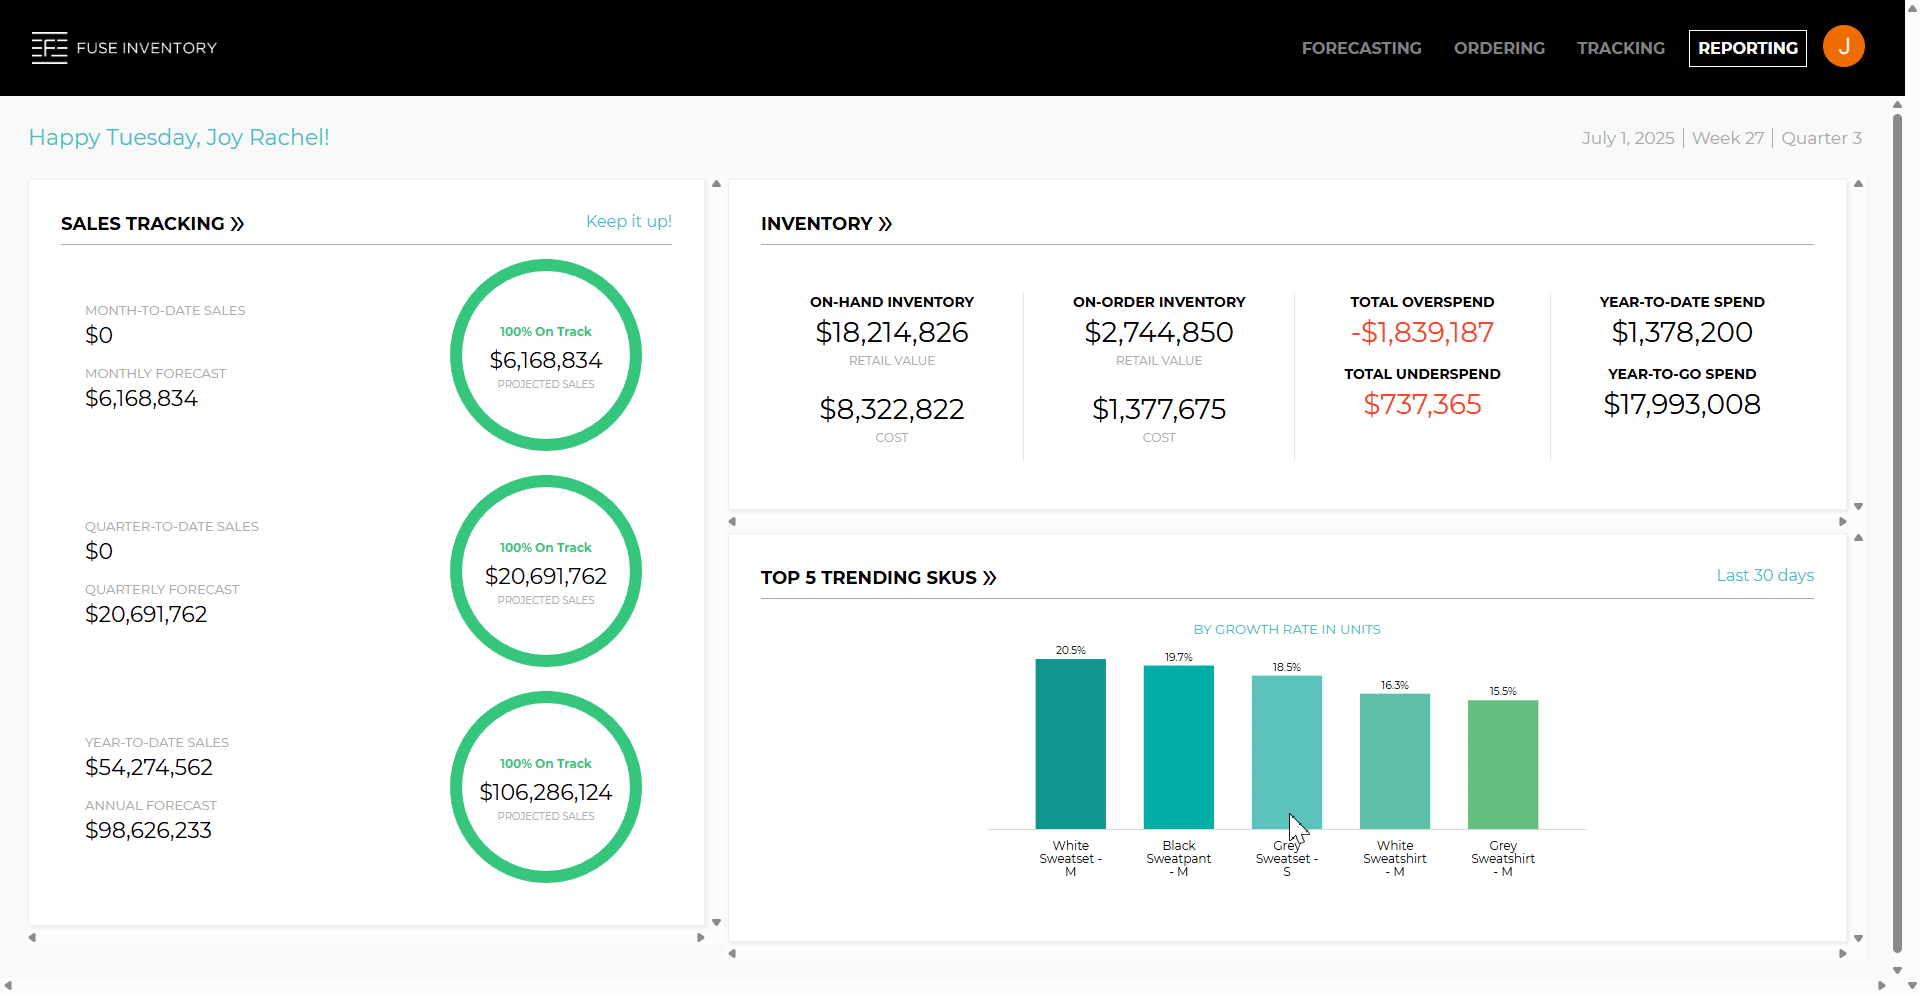Screen dimensions: 1920x993
Task: Click the Inventory double-chevron arrow
Action: coord(885,224)
